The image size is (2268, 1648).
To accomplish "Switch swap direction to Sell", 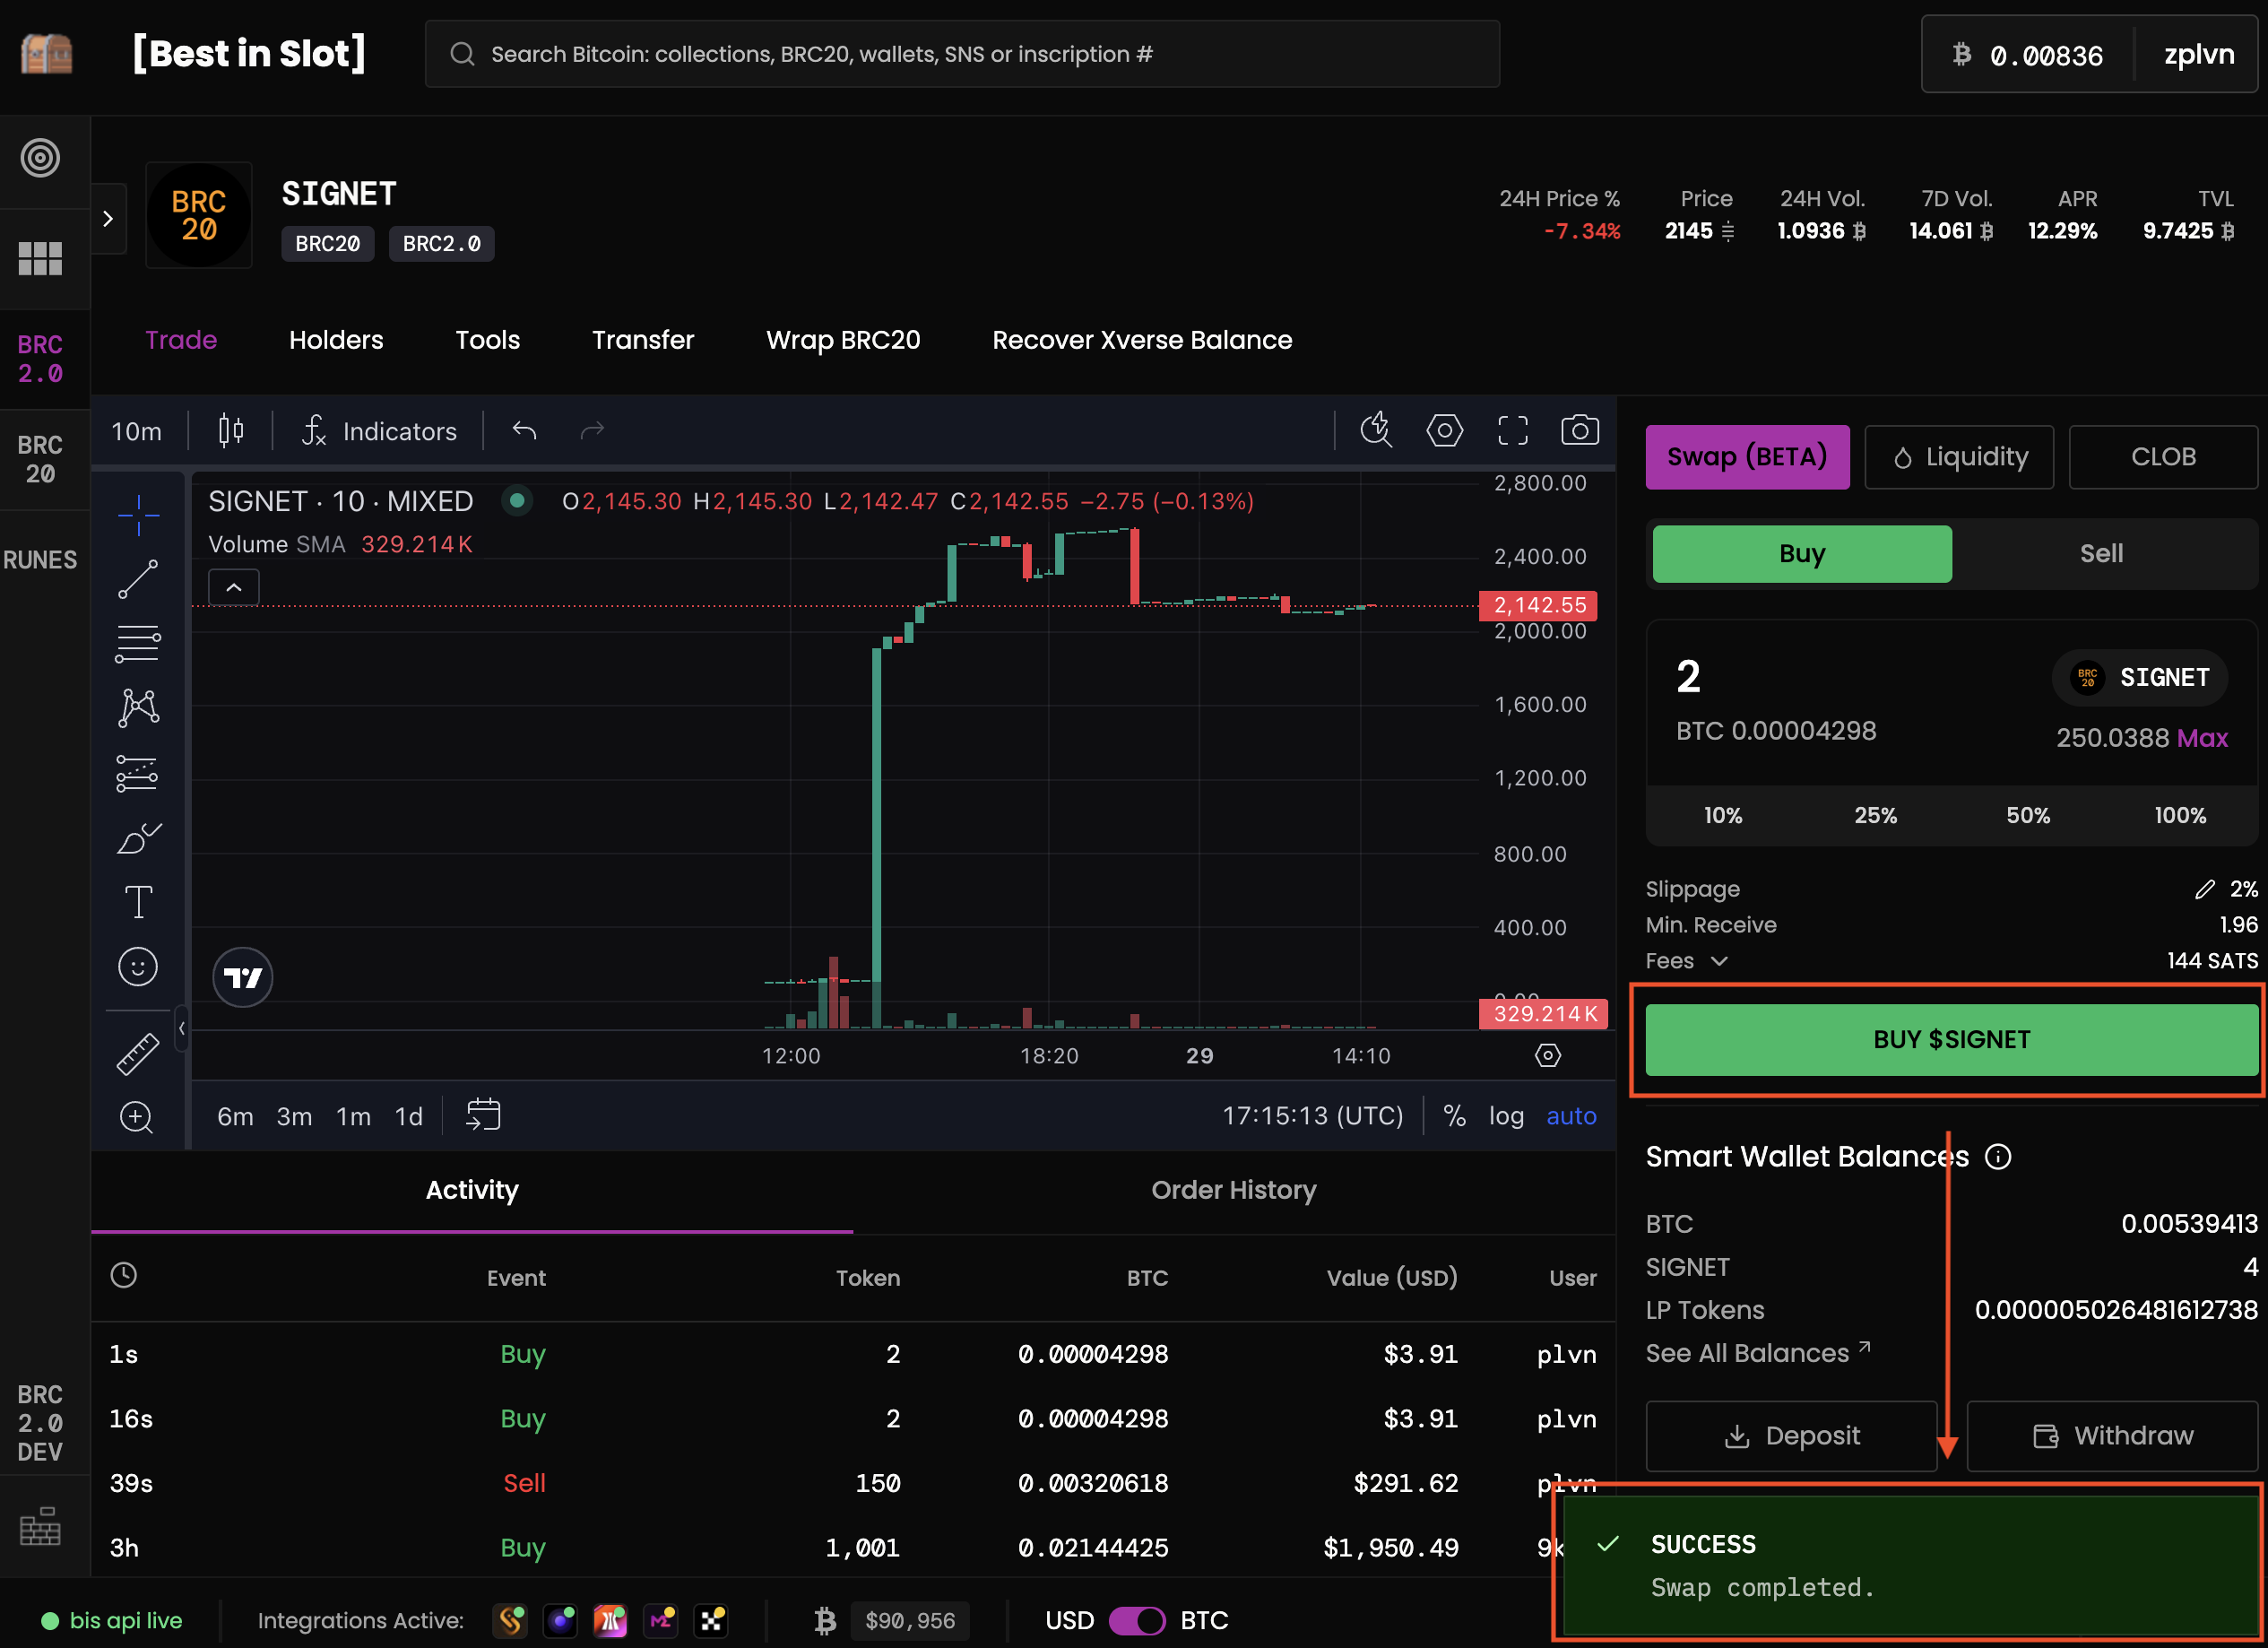I will click(x=2100, y=554).
